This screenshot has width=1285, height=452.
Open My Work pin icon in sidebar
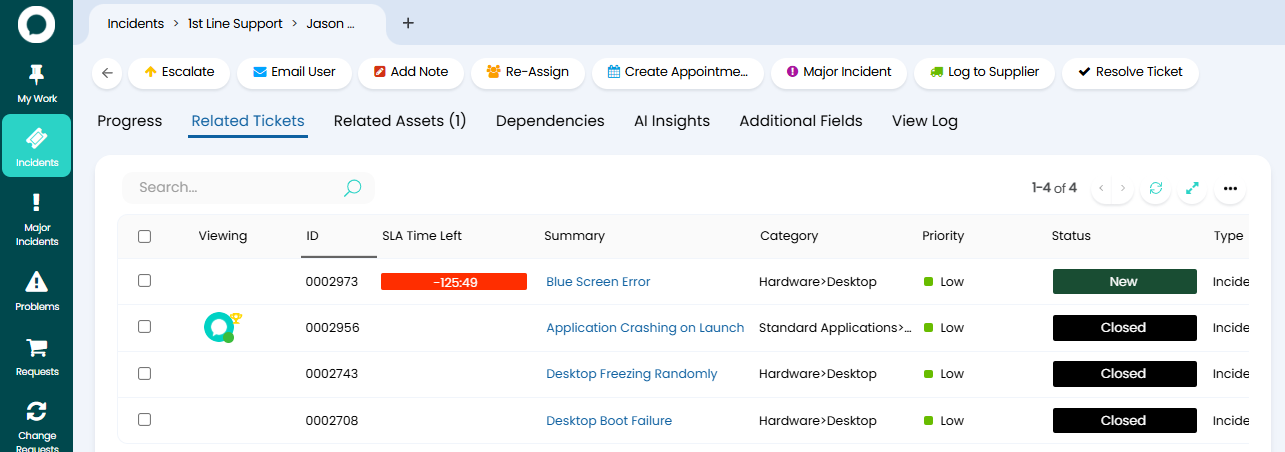tap(36, 74)
